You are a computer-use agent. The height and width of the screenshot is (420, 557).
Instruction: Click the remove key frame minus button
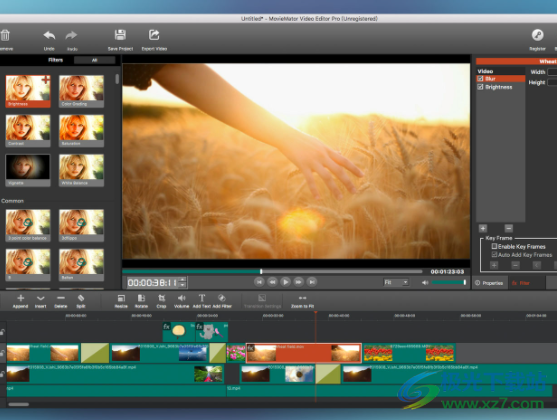(515, 265)
